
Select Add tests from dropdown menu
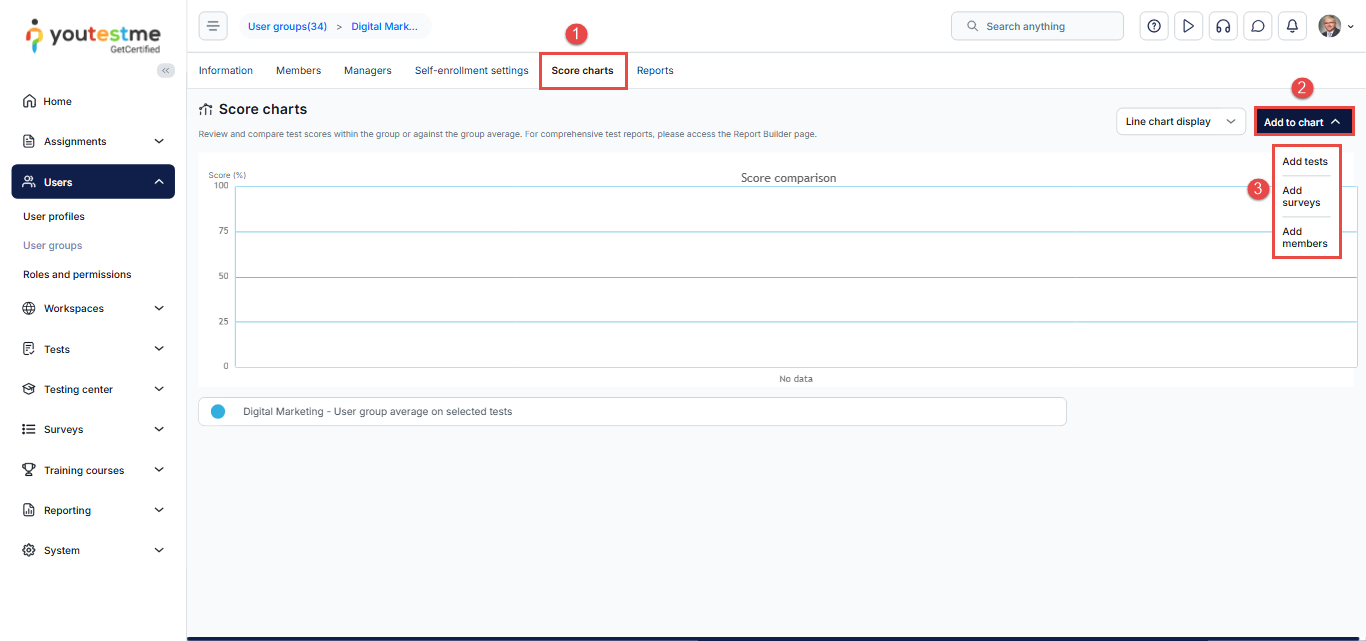click(x=1305, y=161)
